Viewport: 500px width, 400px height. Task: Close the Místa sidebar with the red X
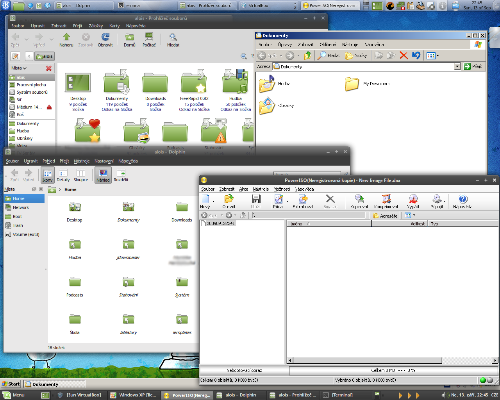(x=49, y=68)
